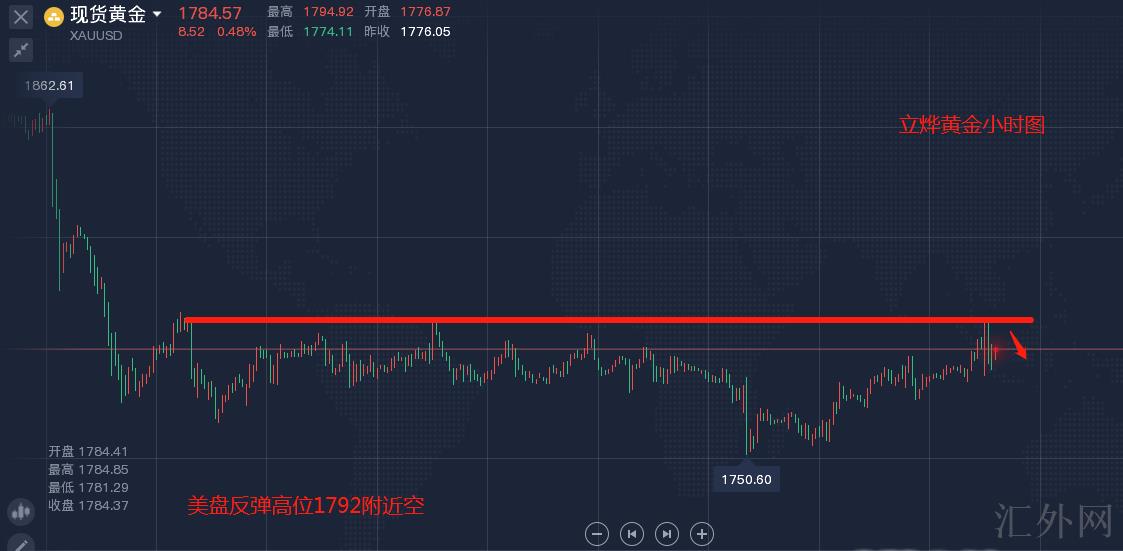This screenshot has height=551, width=1123.
Task: Click the current price 1784.57
Action: point(210,13)
